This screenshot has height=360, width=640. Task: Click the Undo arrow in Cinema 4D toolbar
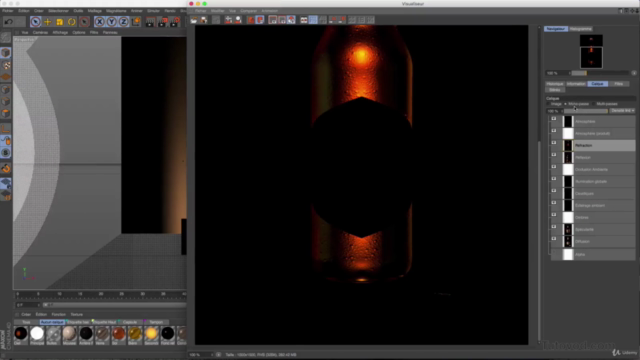(9, 21)
